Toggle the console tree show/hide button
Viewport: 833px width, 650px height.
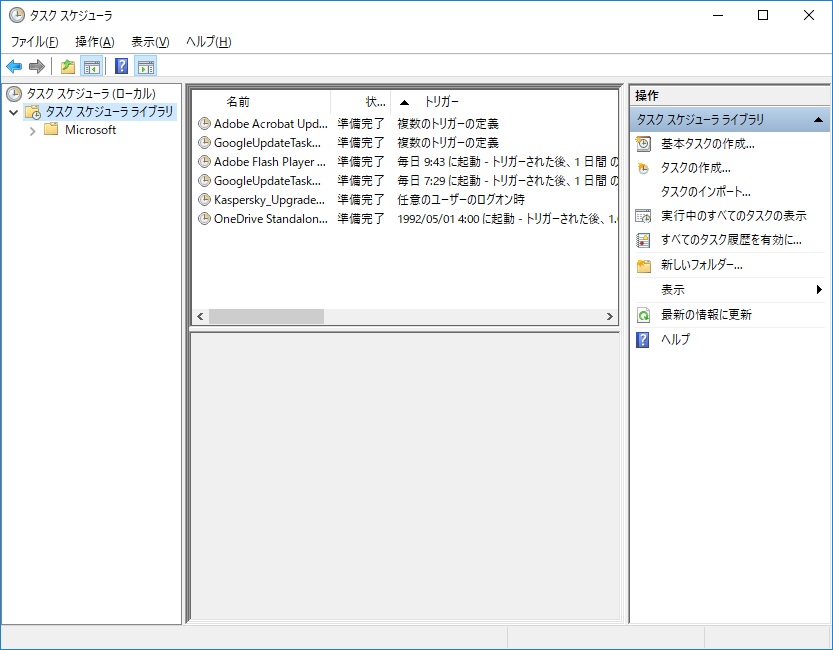(91, 67)
